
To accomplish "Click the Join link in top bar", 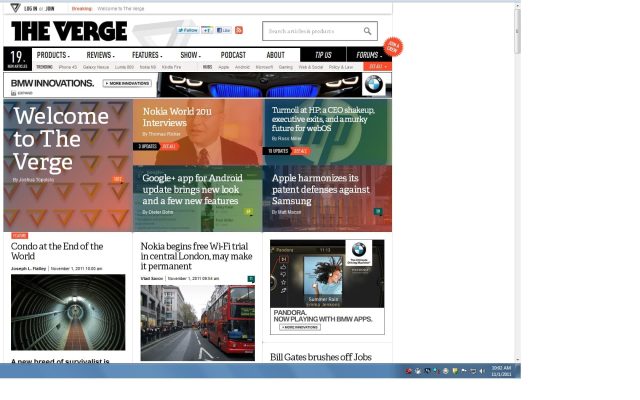I will tap(49, 8).
